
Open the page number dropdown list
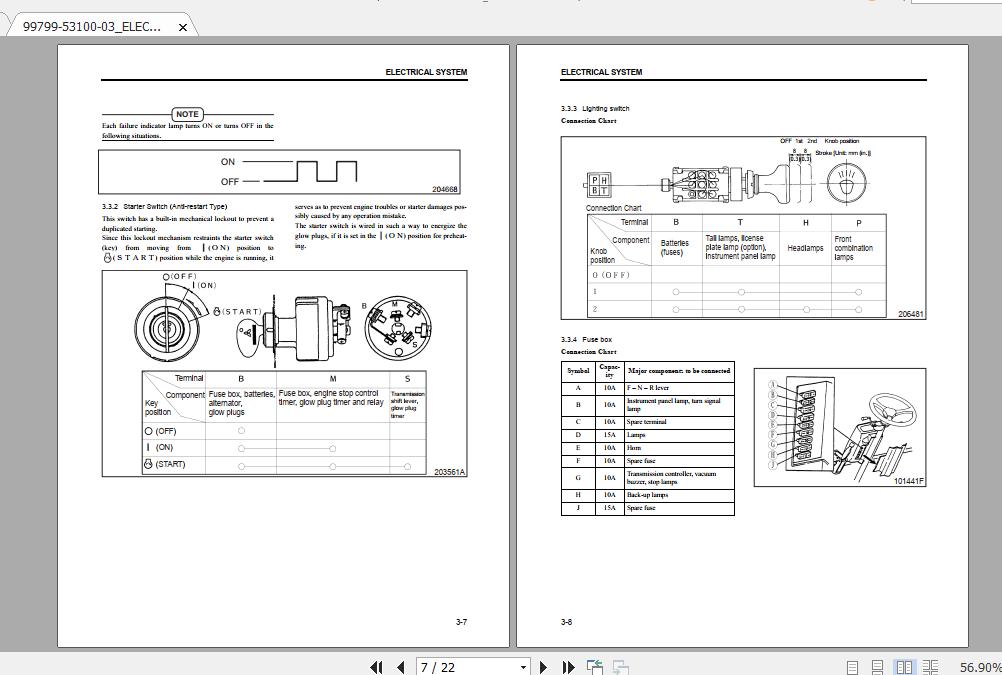pyautogui.click(x=522, y=665)
